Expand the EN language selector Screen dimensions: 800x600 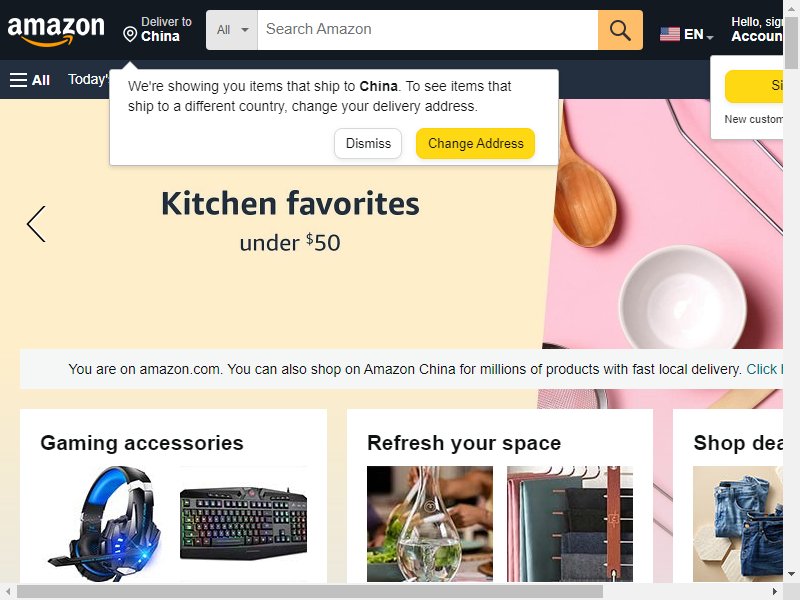click(698, 35)
